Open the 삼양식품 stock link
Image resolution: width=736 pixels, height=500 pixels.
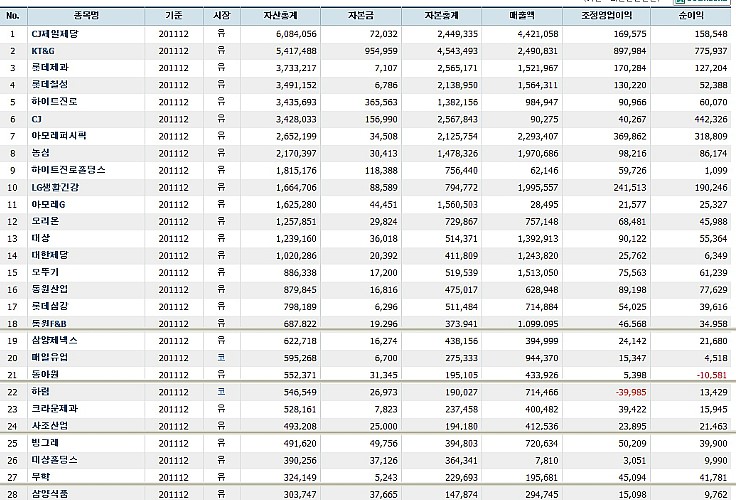click(50, 494)
